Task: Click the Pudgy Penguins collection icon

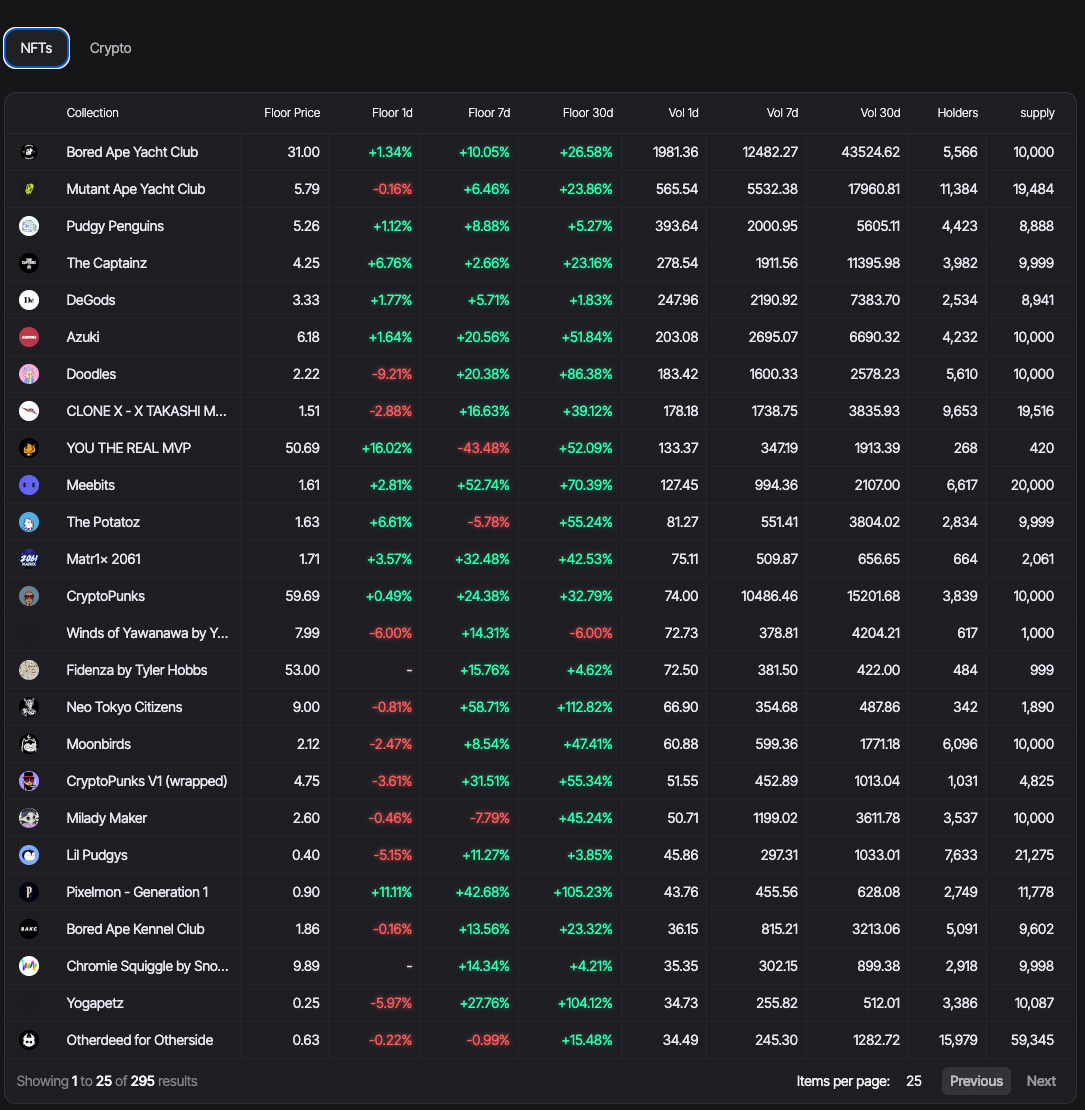Action: tap(29, 226)
